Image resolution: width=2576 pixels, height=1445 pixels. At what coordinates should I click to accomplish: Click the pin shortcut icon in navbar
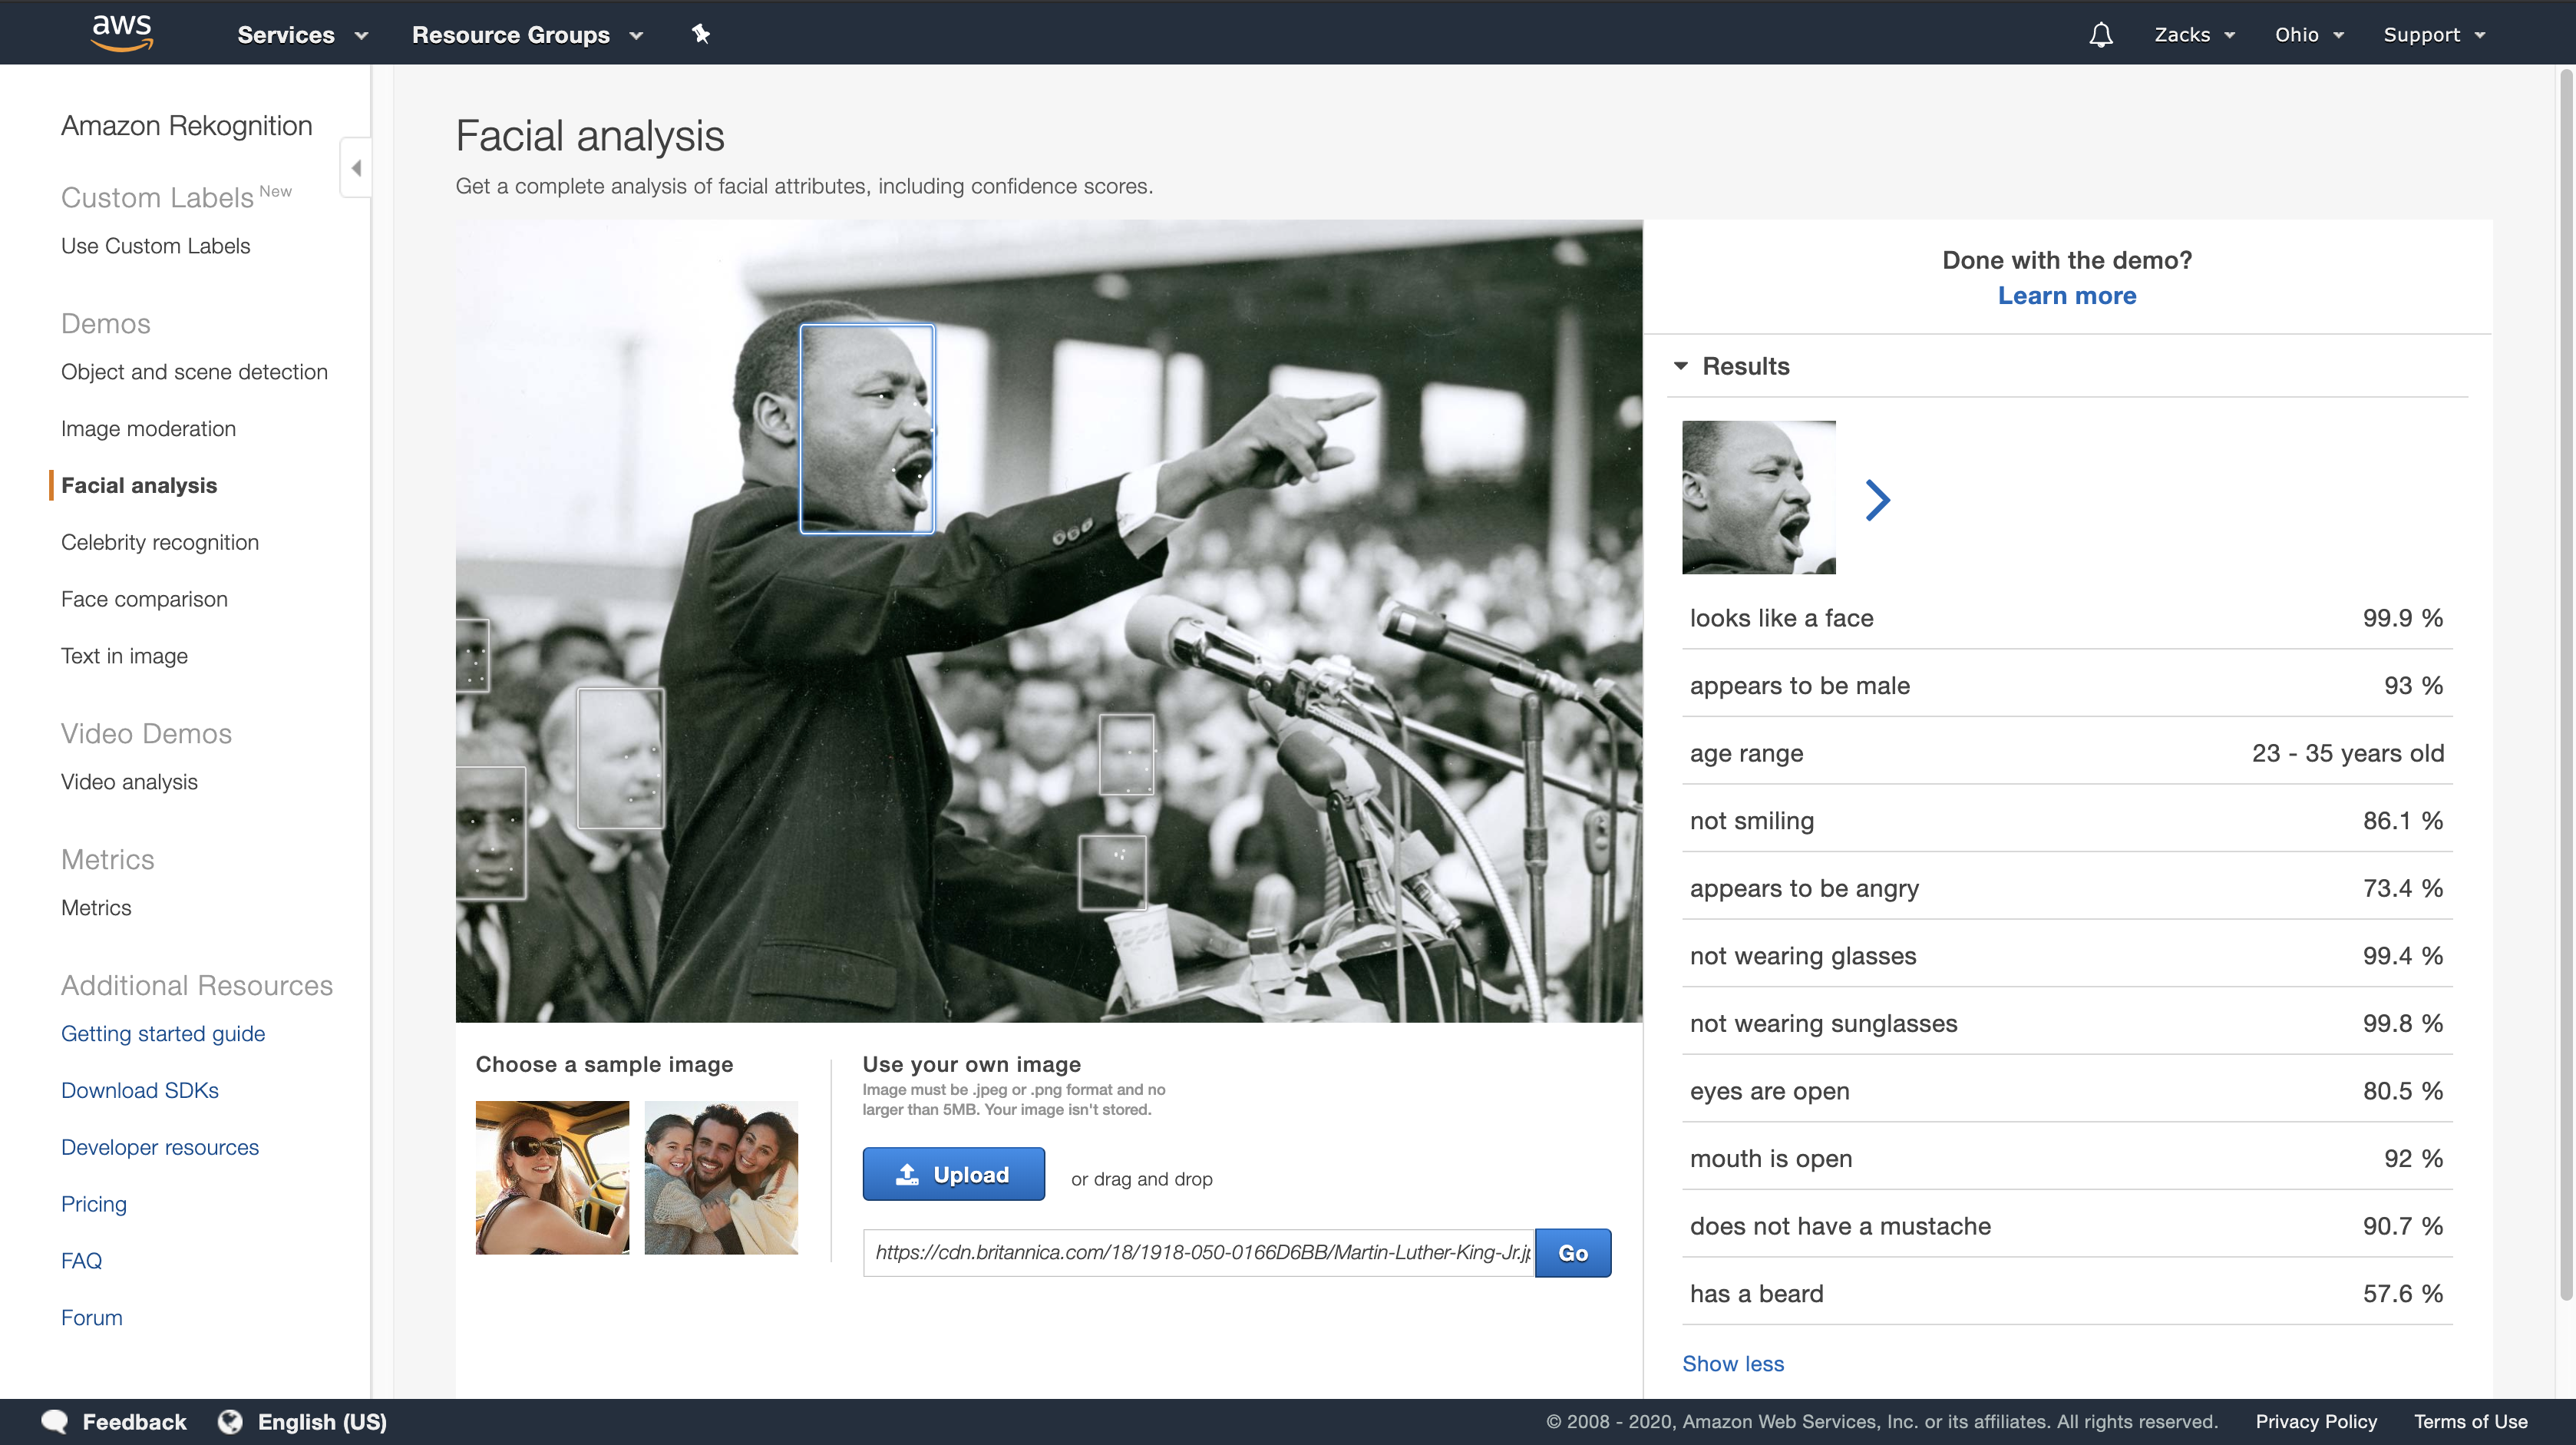[x=701, y=34]
